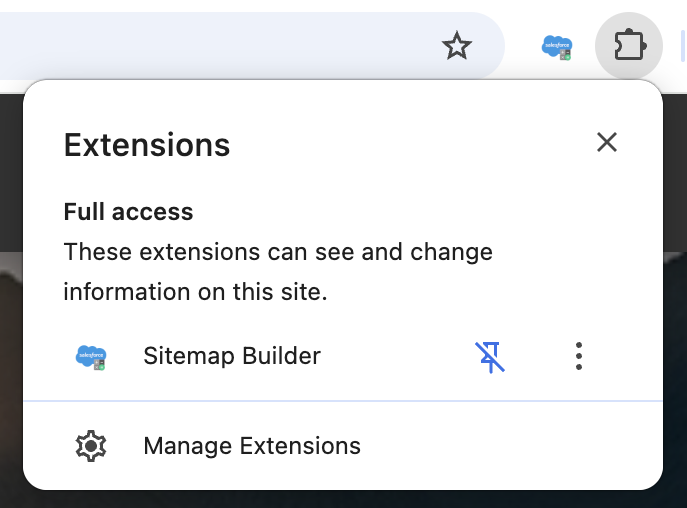Open Manage Extensions

point(343,446)
